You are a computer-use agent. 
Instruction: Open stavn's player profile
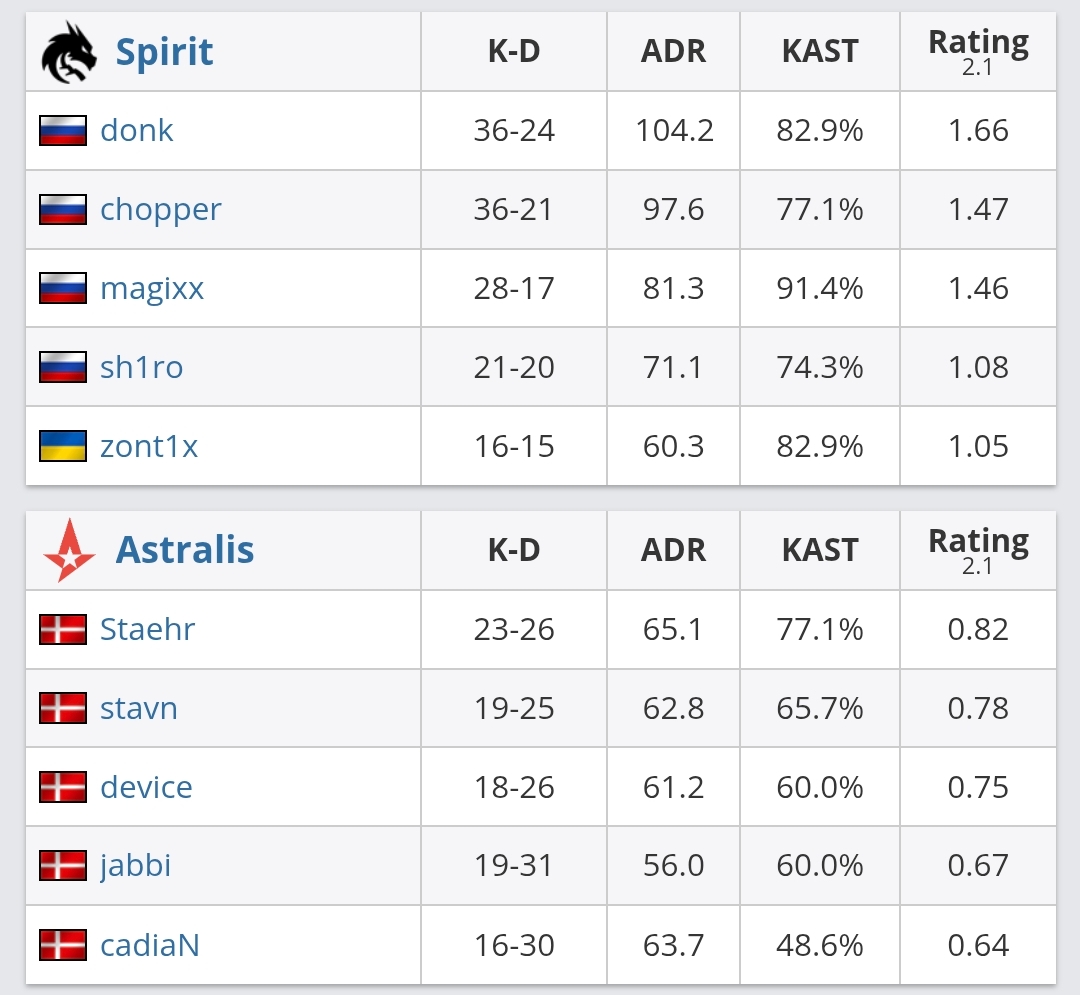[138, 709]
